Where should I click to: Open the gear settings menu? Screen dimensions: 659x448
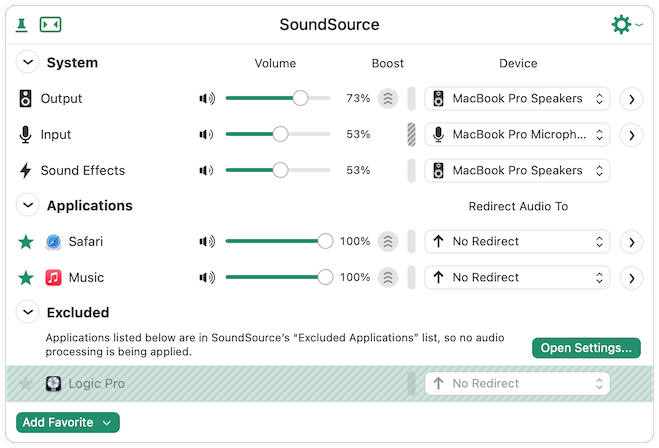click(626, 24)
